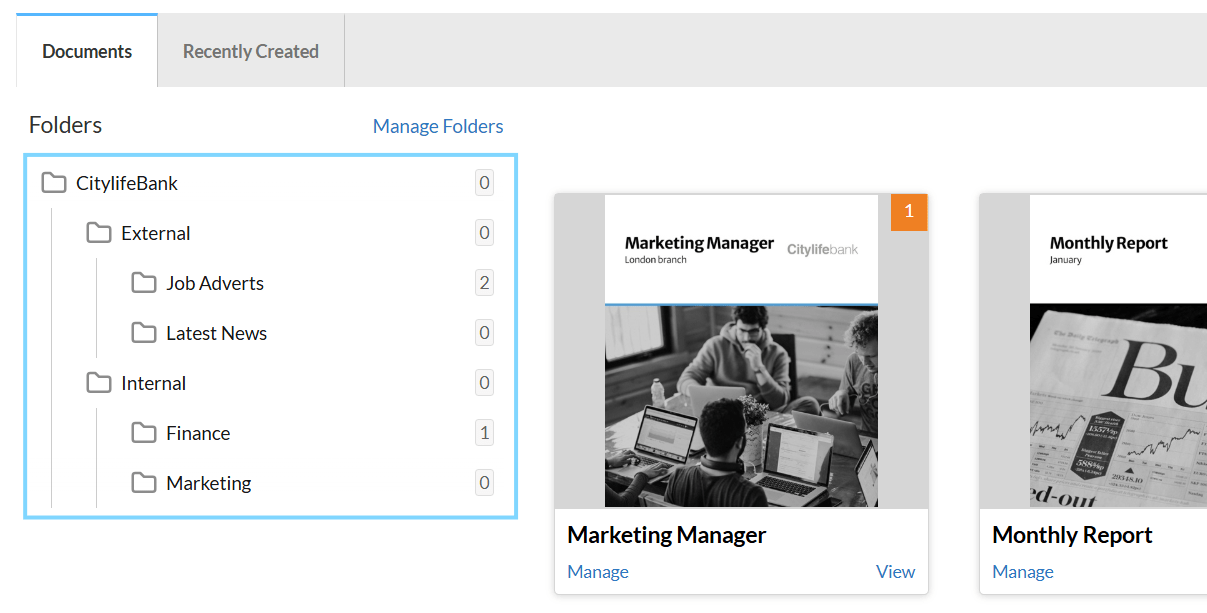
Task: Open the Recently Created tab
Action: pos(251,52)
